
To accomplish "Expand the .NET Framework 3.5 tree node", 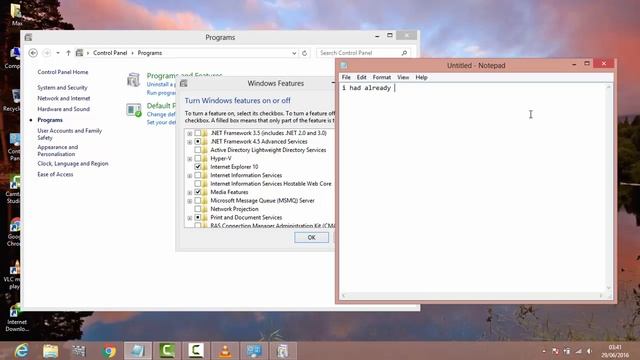I will [x=189, y=133].
